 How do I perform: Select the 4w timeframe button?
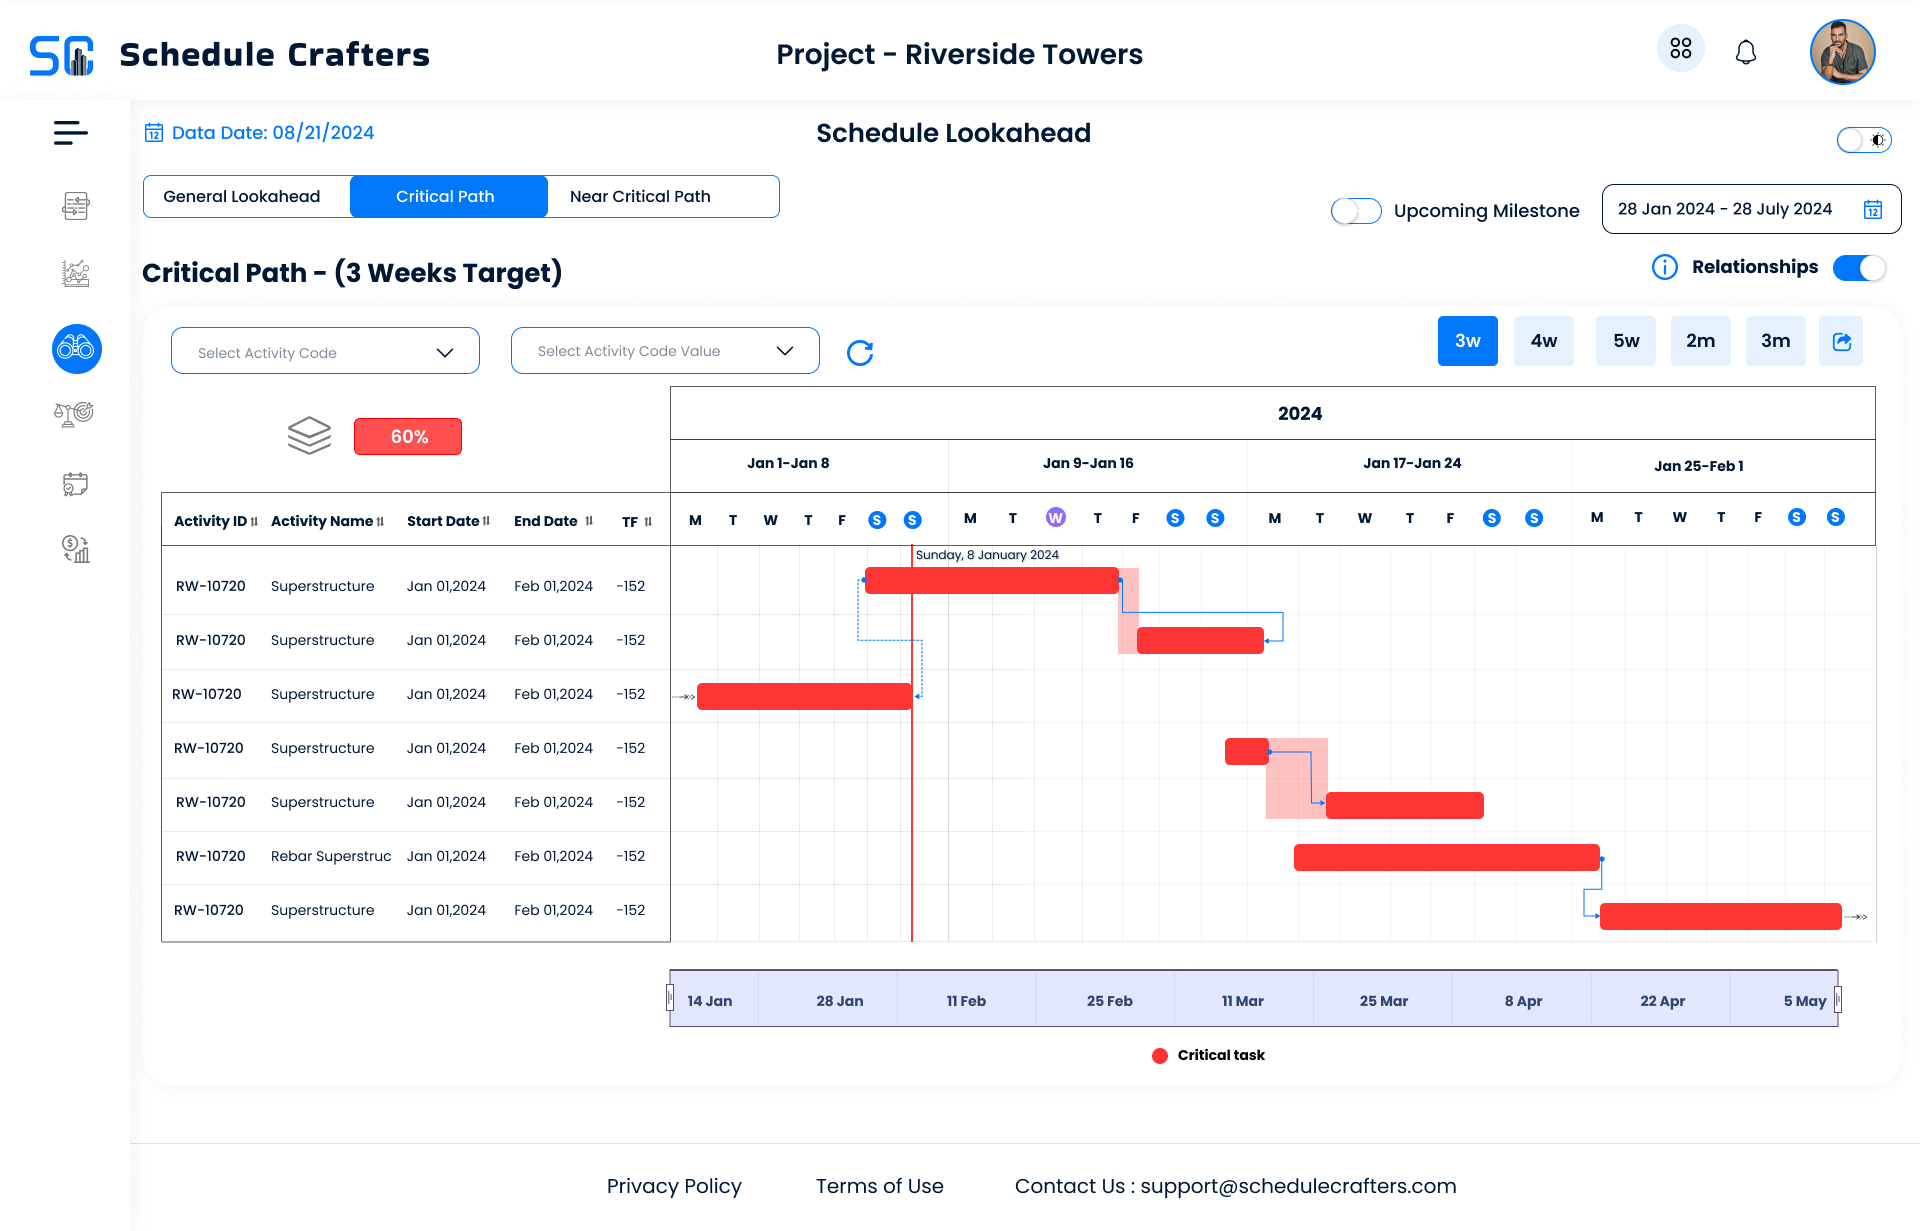1543,341
